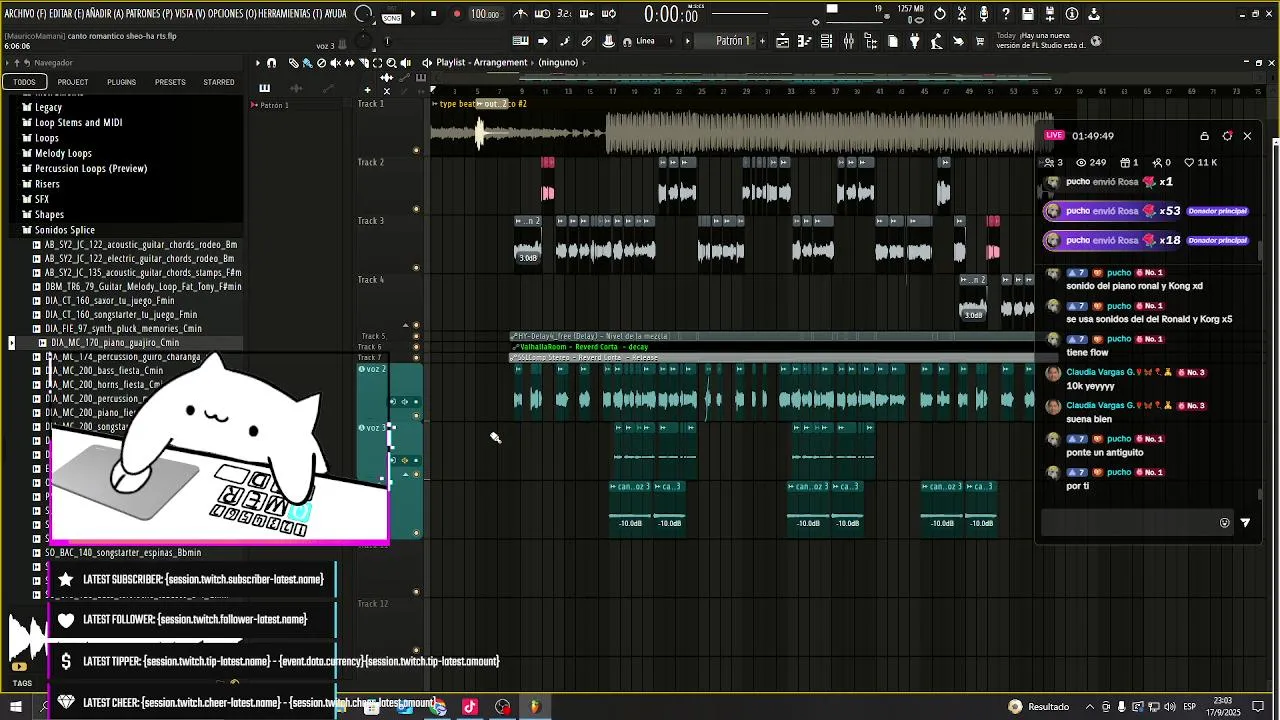Switch to the PLUGINS browser tab
Image resolution: width=1280 pixels, height=720 pixels.
click(x=121, y=82)
